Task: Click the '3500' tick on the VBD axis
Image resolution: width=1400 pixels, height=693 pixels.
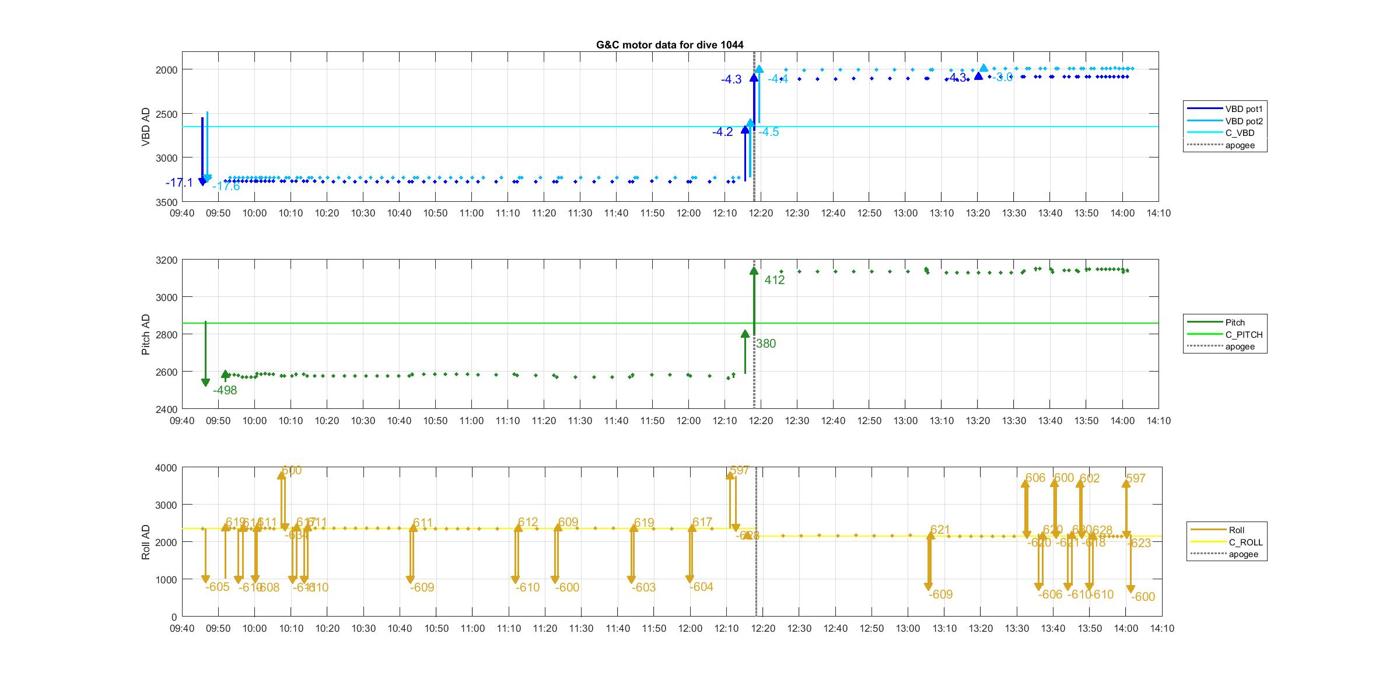Action: tap(164, 202)
